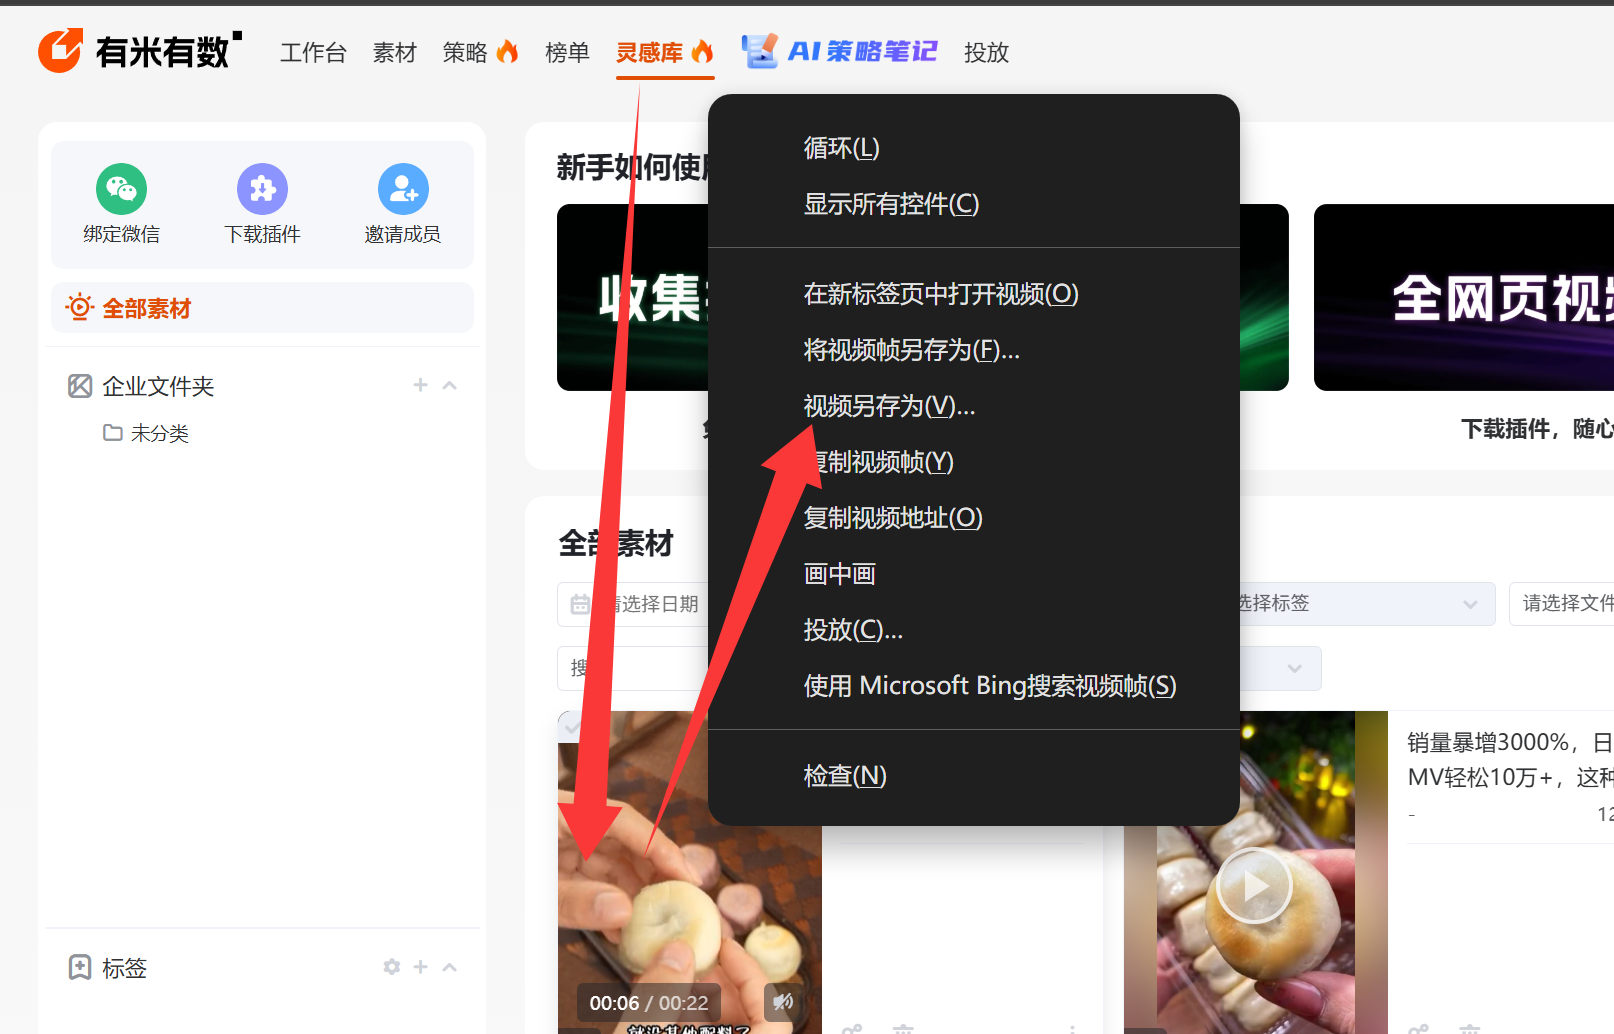Play the second baked bun video
Screen dimensions: 1614x1034
coord(1254,885)
